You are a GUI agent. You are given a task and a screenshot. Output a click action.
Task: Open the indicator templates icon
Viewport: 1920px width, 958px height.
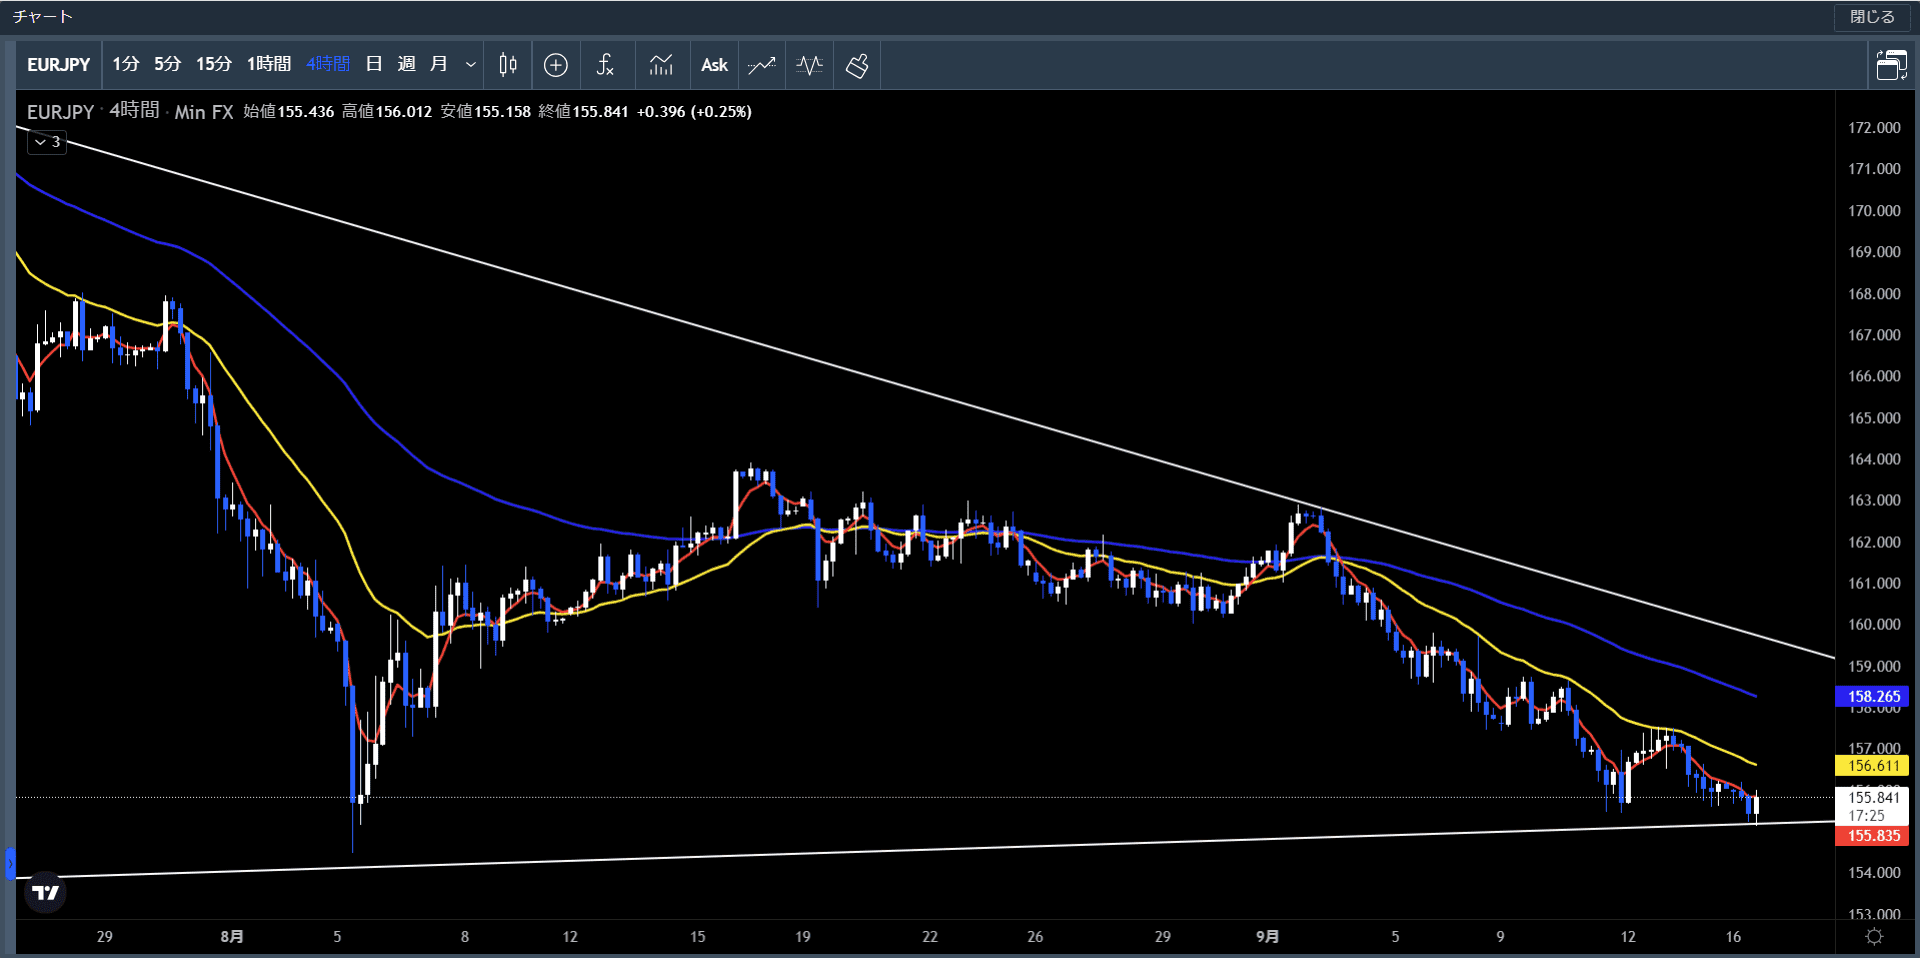(661, 65)
